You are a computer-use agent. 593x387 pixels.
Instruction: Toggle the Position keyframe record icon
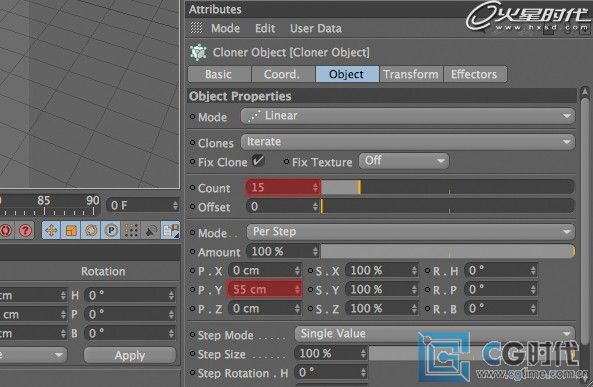(x=51, y=230)
